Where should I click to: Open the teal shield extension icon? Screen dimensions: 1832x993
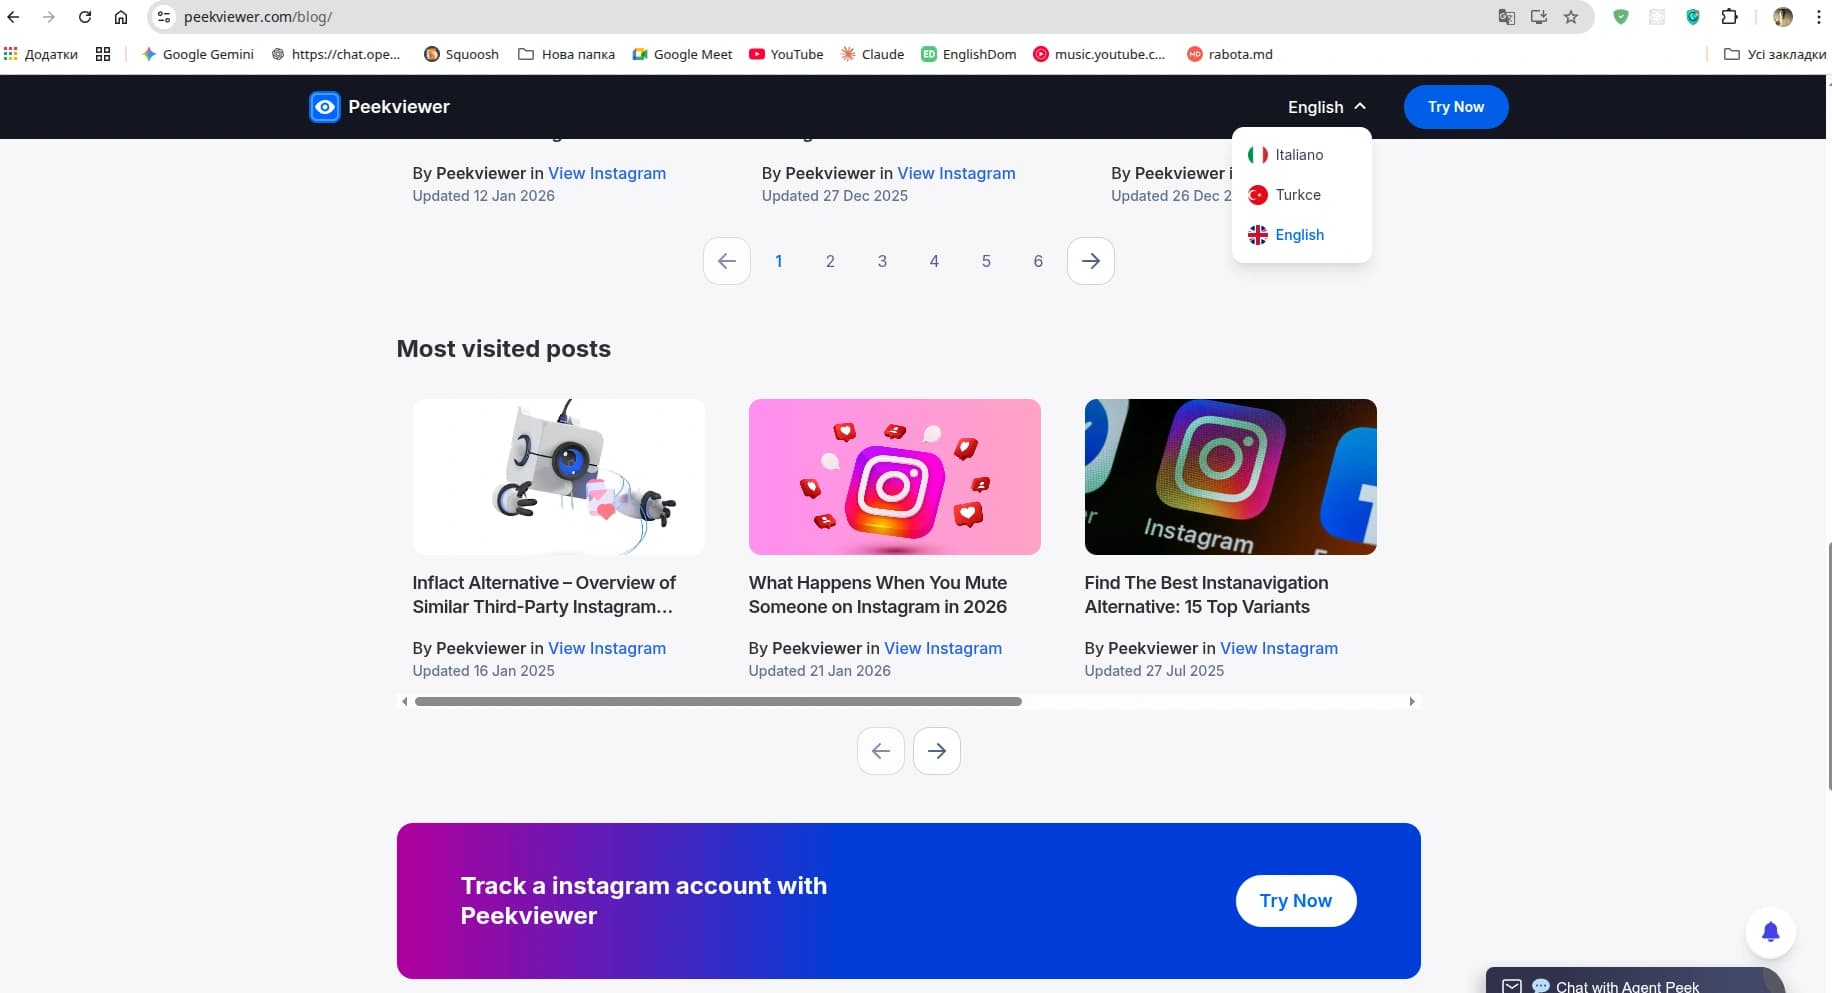pos(1693,17)
